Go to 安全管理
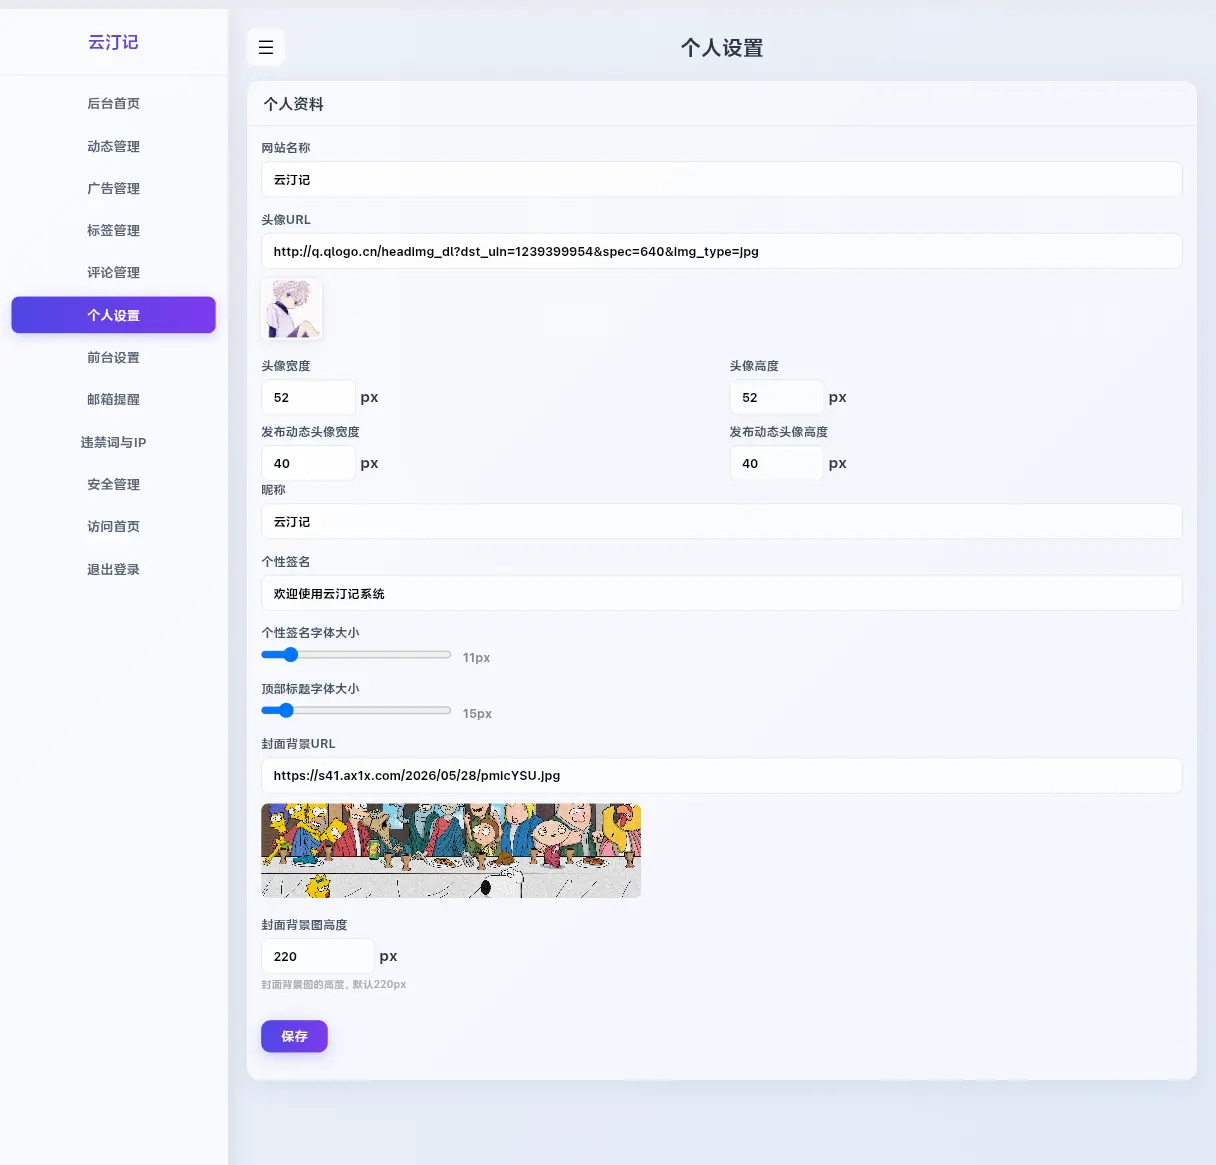The image size is (1216, 1165). pos(113,484)
